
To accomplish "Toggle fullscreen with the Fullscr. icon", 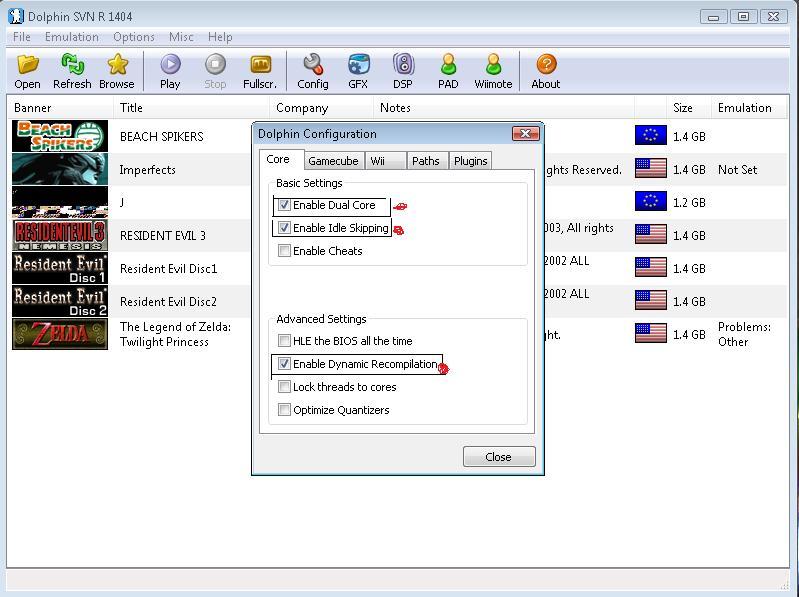I will pyautogui.click(x=260, y=64).
